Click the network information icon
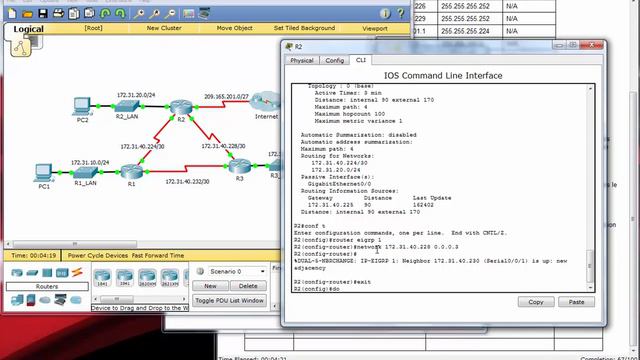The width and height of the screenshot is (640, 360). [385, 14]
